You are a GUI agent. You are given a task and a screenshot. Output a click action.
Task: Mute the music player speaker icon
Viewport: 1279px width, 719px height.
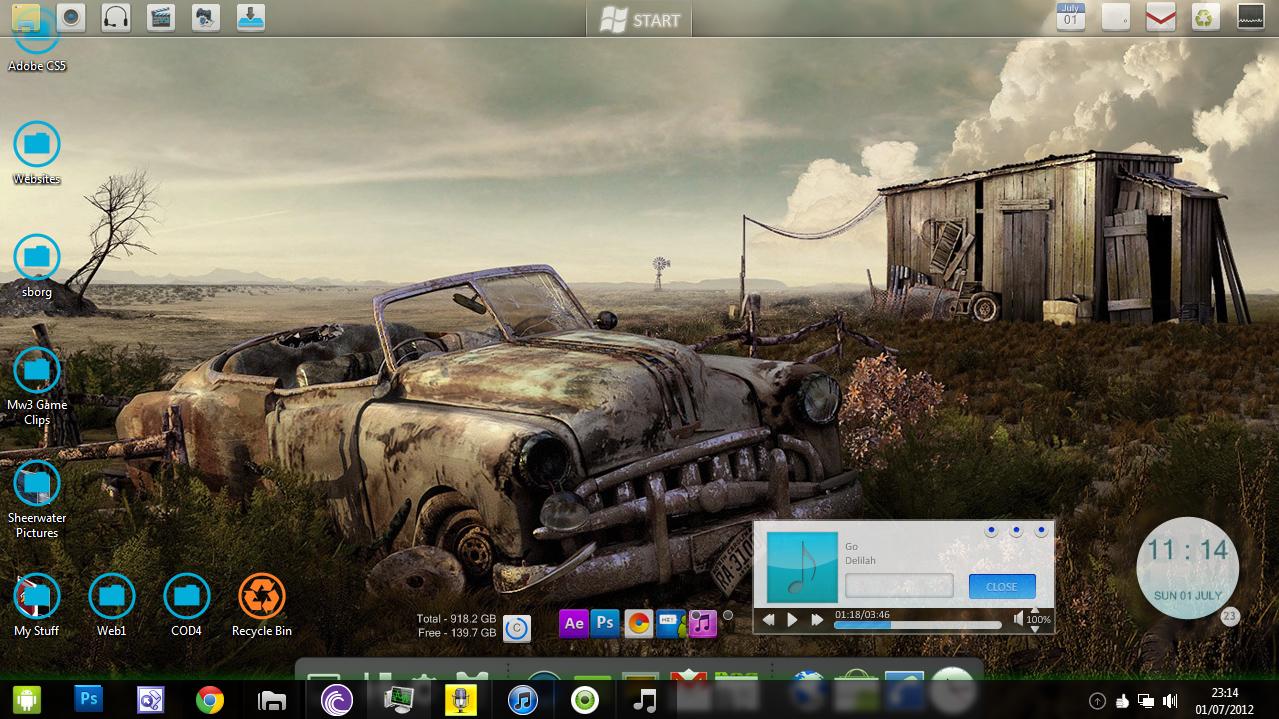coord(1019,620)
